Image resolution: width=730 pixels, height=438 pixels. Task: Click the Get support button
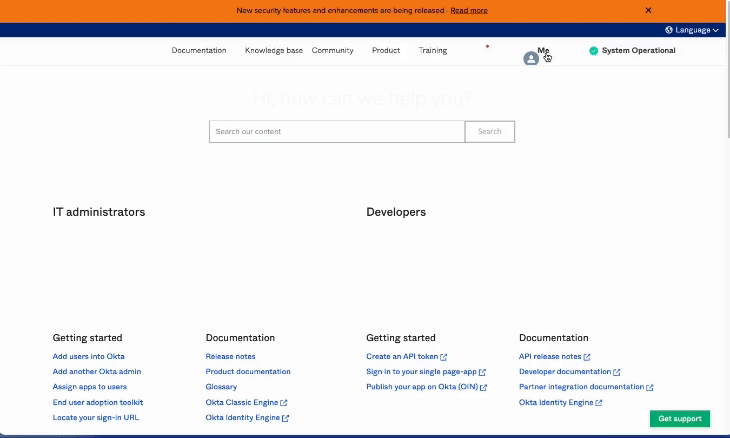click(x=680, y=418)
